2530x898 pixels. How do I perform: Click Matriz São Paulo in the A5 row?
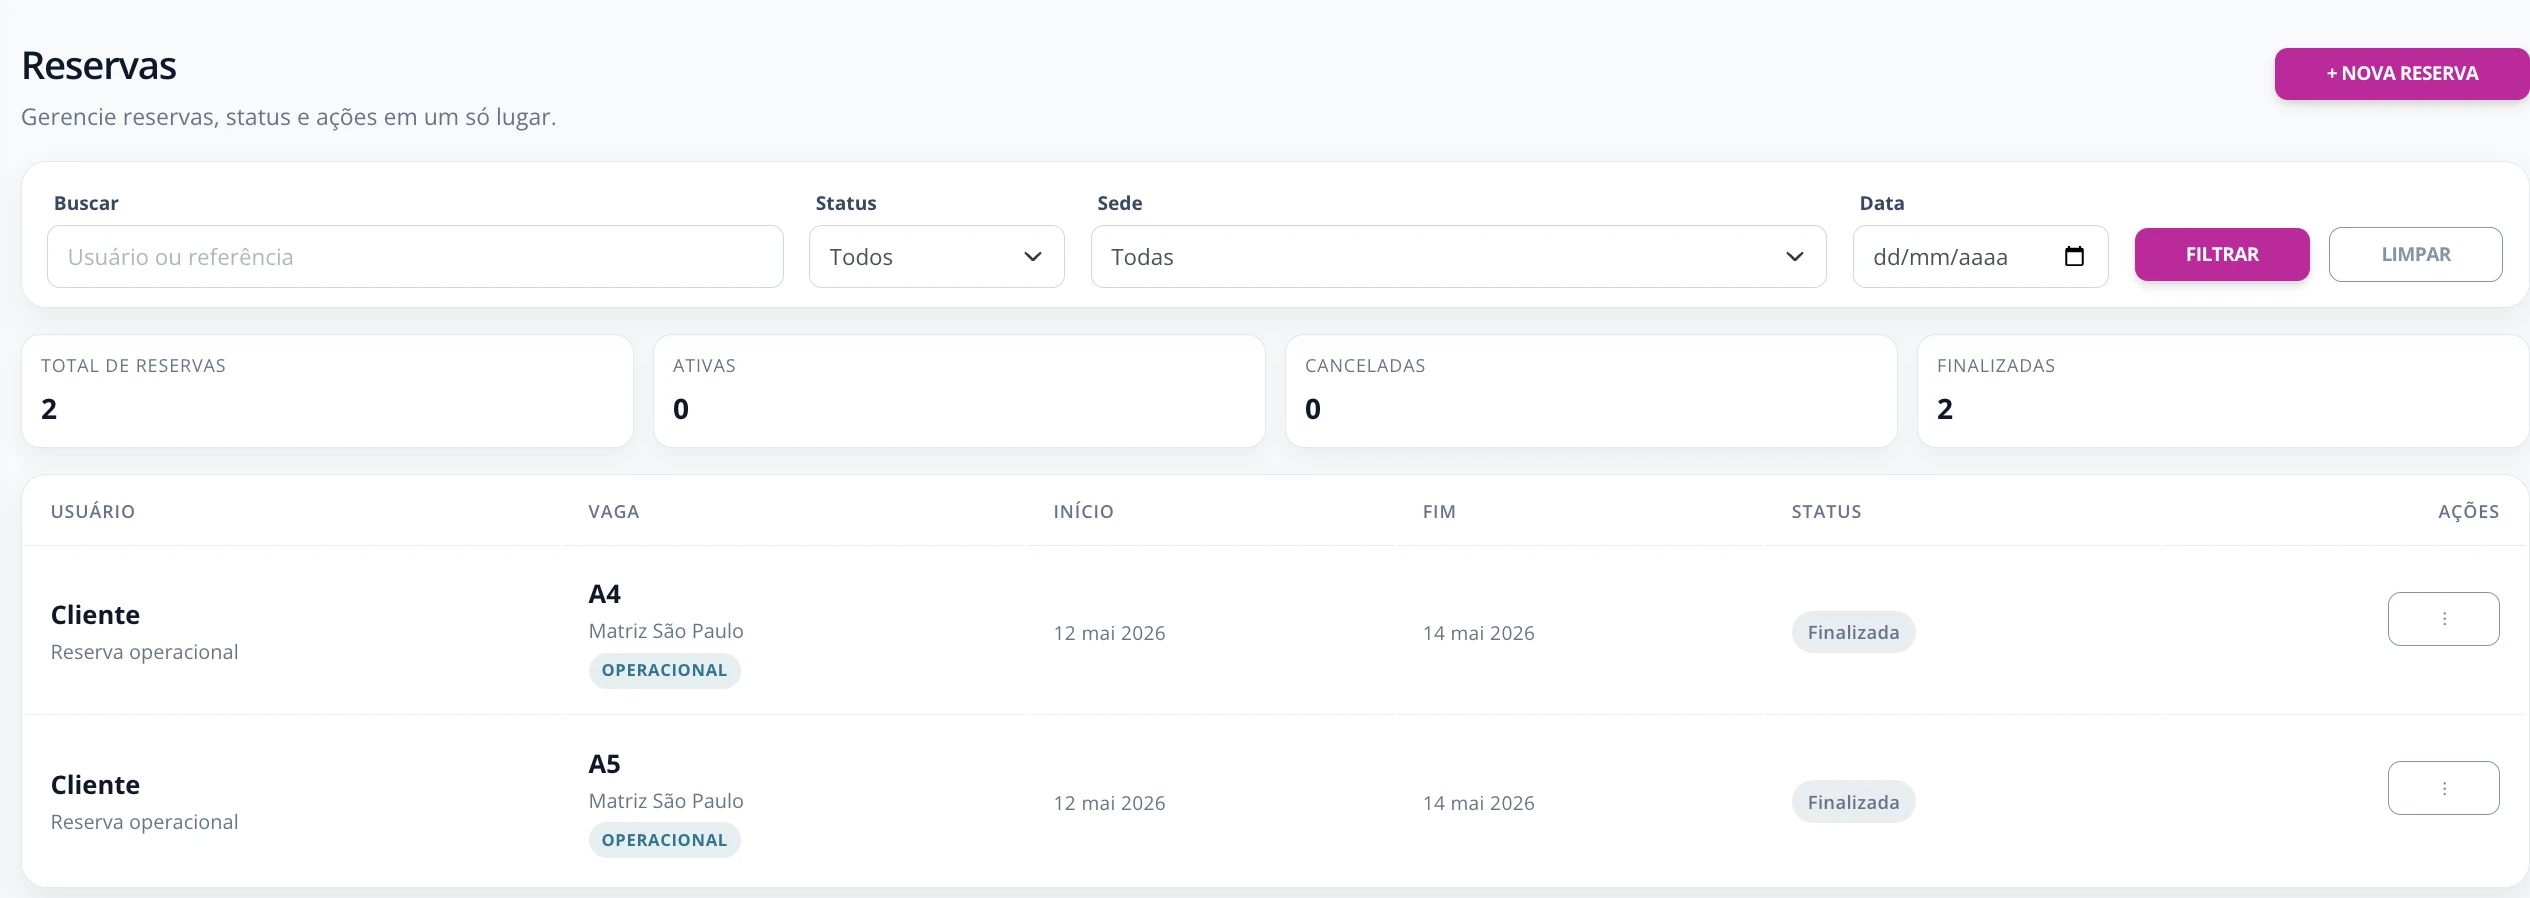pos(666,801)
